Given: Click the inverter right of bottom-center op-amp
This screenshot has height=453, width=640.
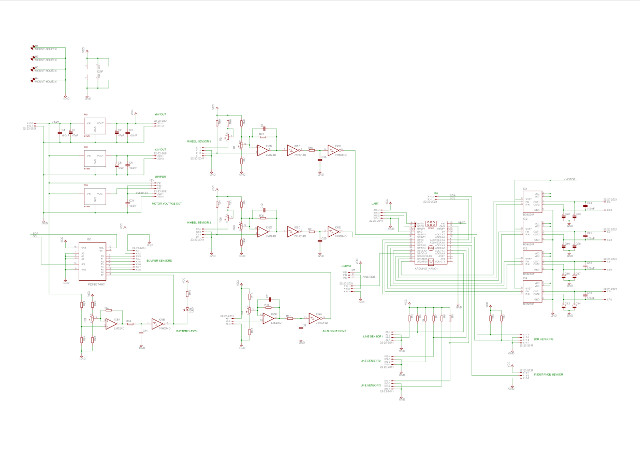Looking at the screenshot, I should [x=314, y=318].
